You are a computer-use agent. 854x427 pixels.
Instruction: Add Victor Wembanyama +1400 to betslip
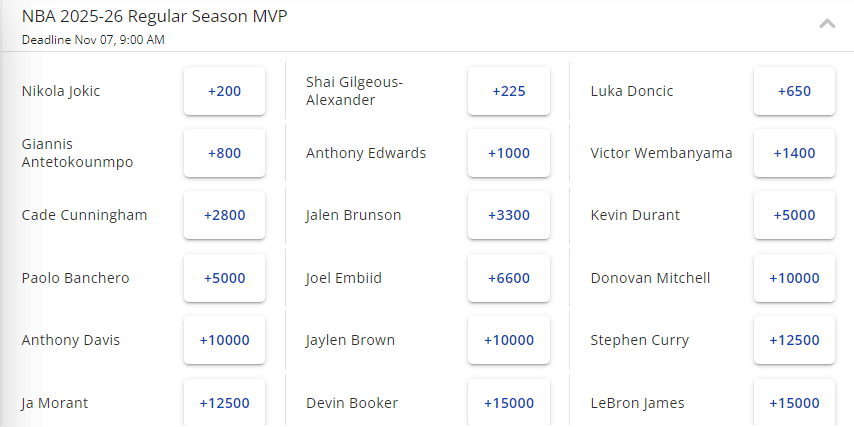coord(794,153)
